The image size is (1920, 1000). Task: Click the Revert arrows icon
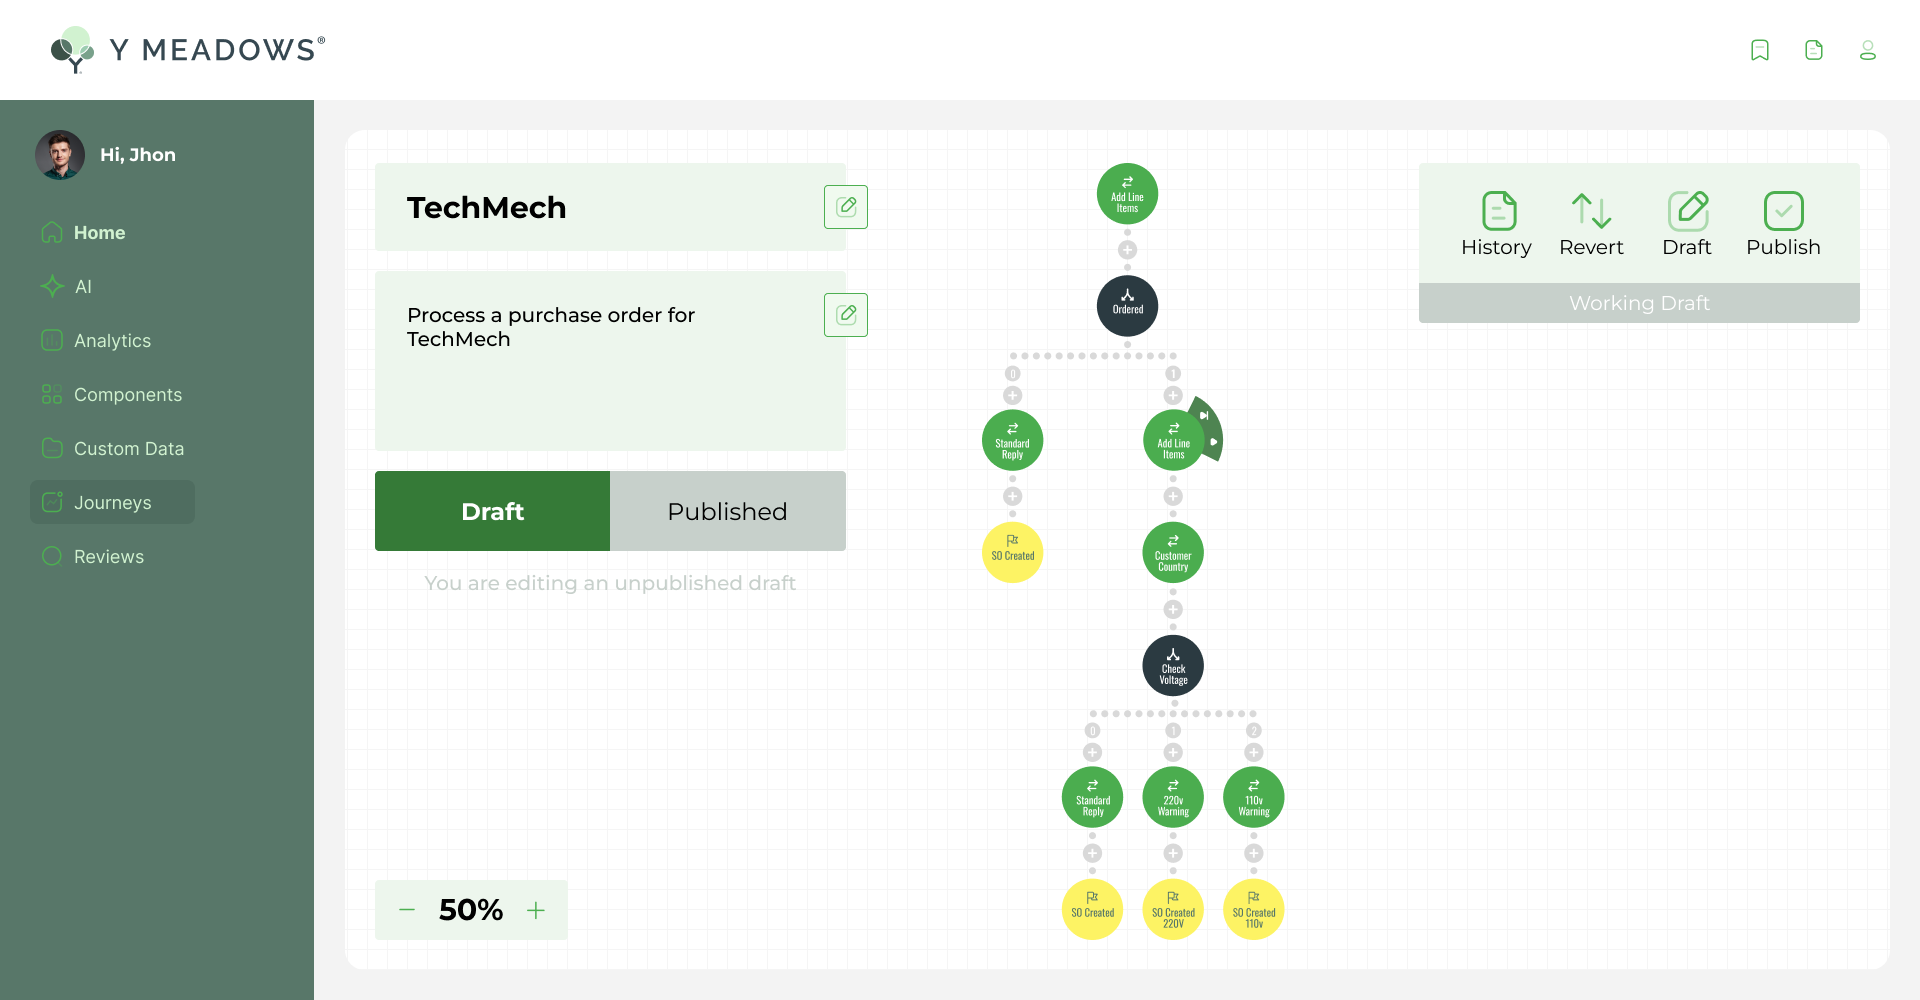1591,211
